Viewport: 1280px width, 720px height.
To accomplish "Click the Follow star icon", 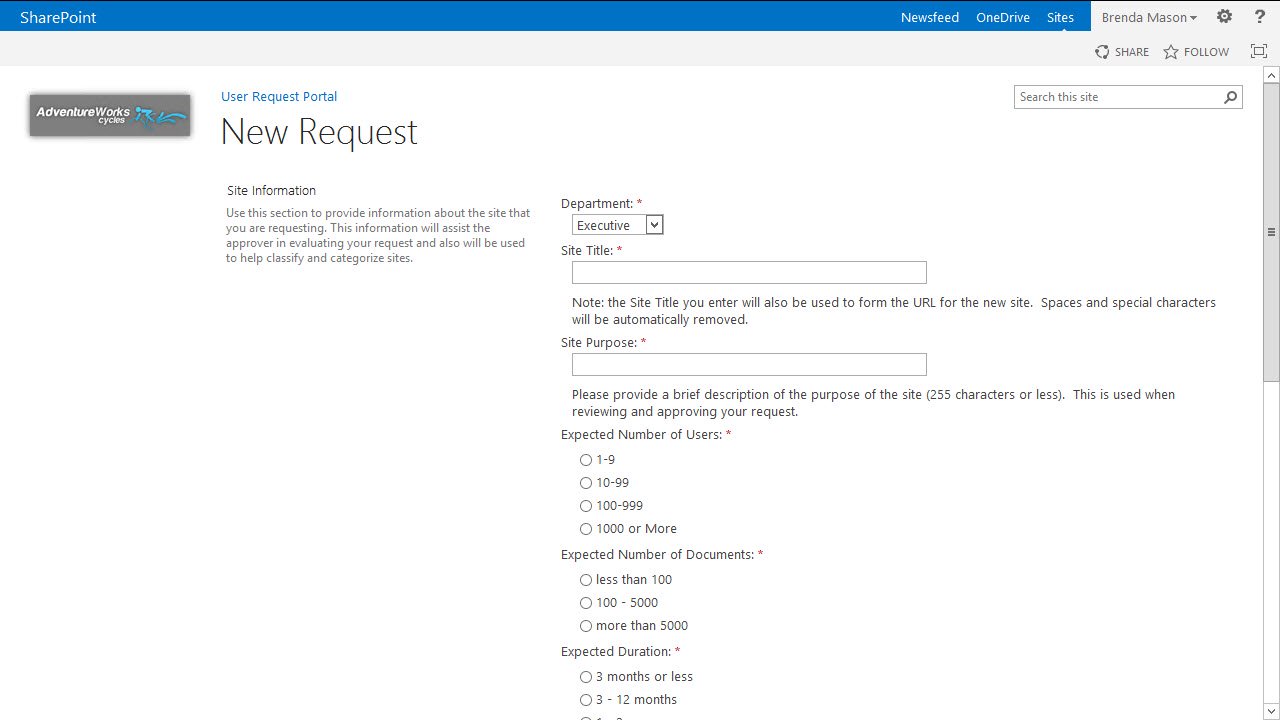I will point(1171,52).
